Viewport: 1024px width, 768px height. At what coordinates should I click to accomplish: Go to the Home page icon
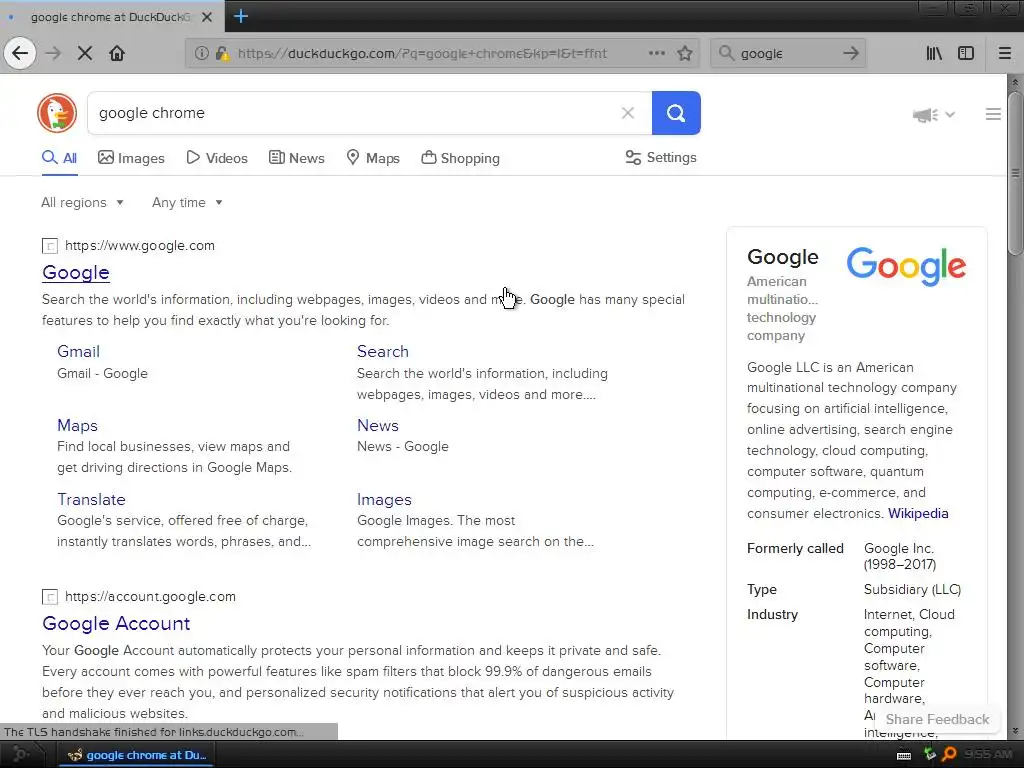coord(117,53)
